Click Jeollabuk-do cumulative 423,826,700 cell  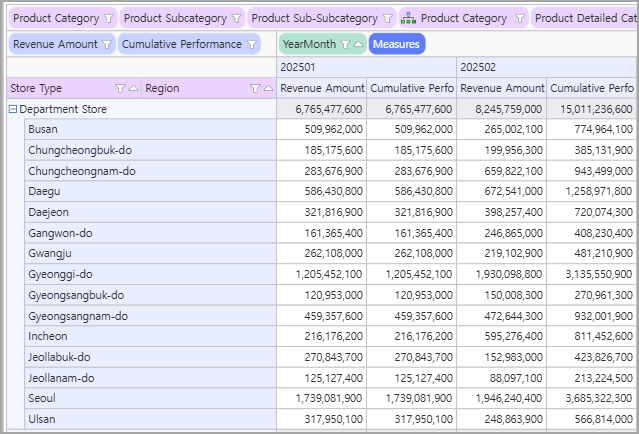click(x=591, y=357)
